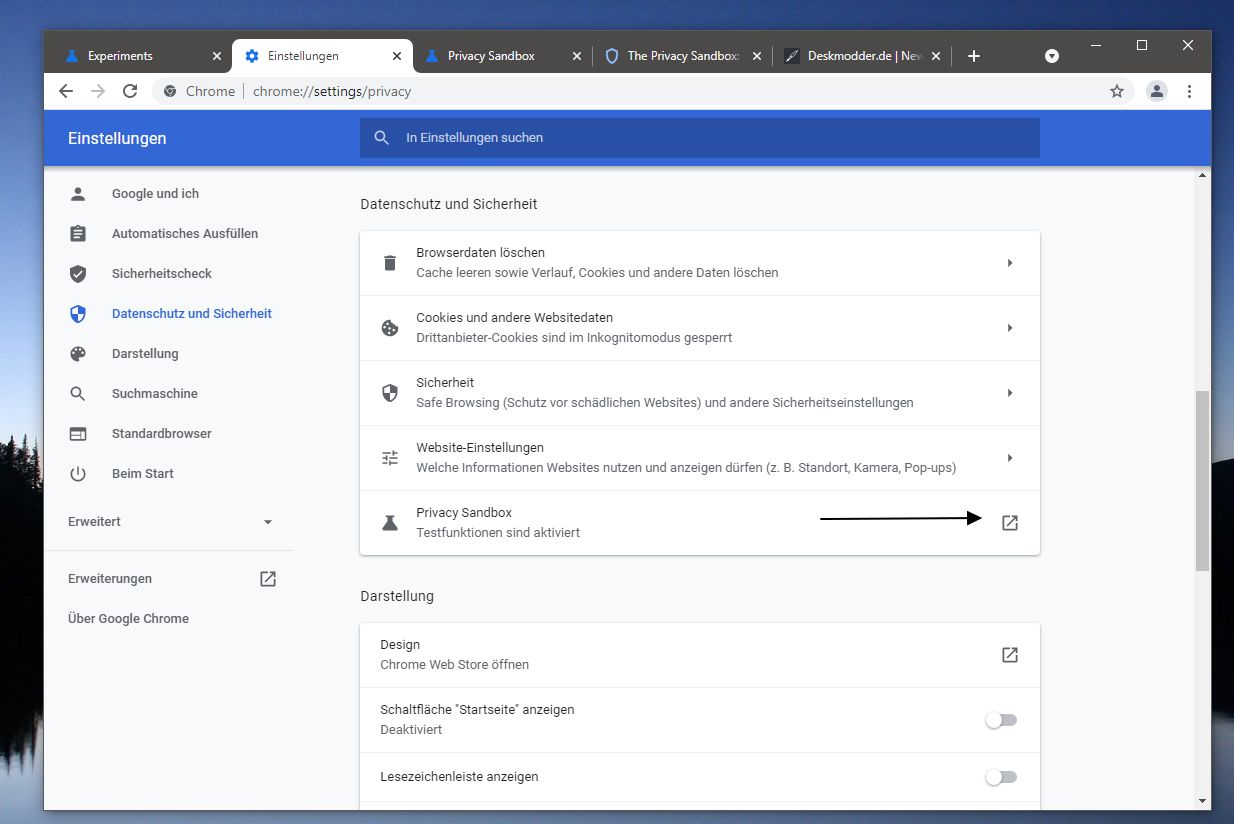Click the clipboard icon for Automatisches Ausfüllen
The width and height of the screenshot is (1234, 824).
[78, 234]
